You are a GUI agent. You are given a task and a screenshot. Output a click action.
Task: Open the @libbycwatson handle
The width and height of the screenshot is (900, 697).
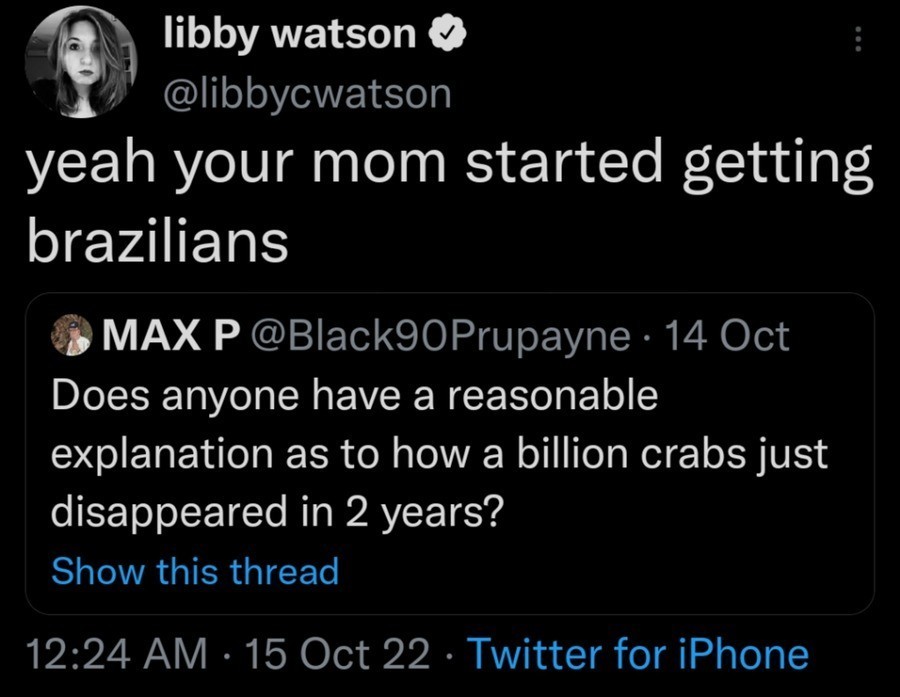tap(307, 93)
